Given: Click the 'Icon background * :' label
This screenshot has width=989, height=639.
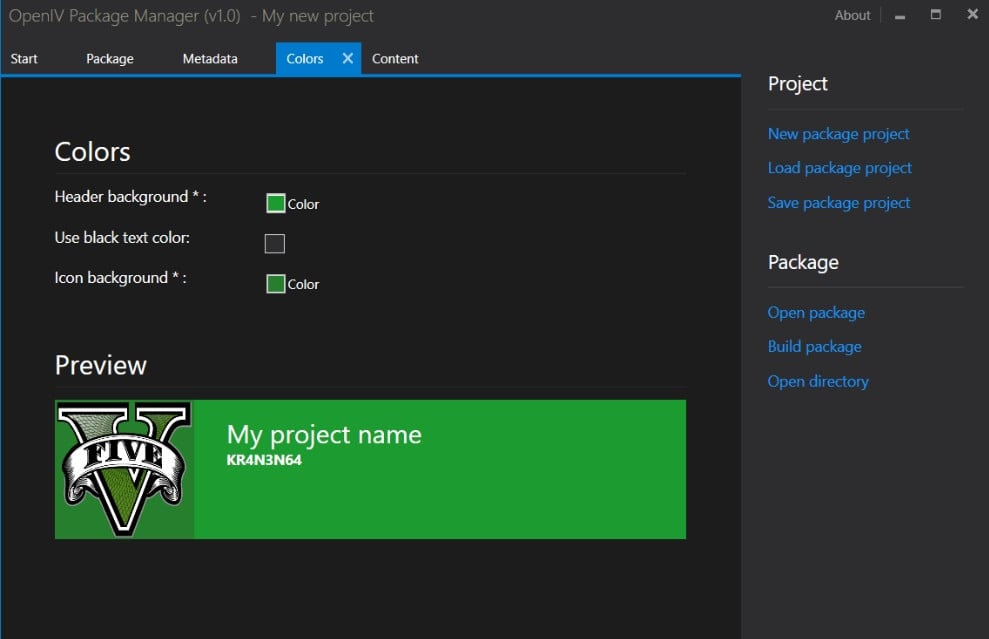Looking at the screenshot, I should [x=120, y=278].
